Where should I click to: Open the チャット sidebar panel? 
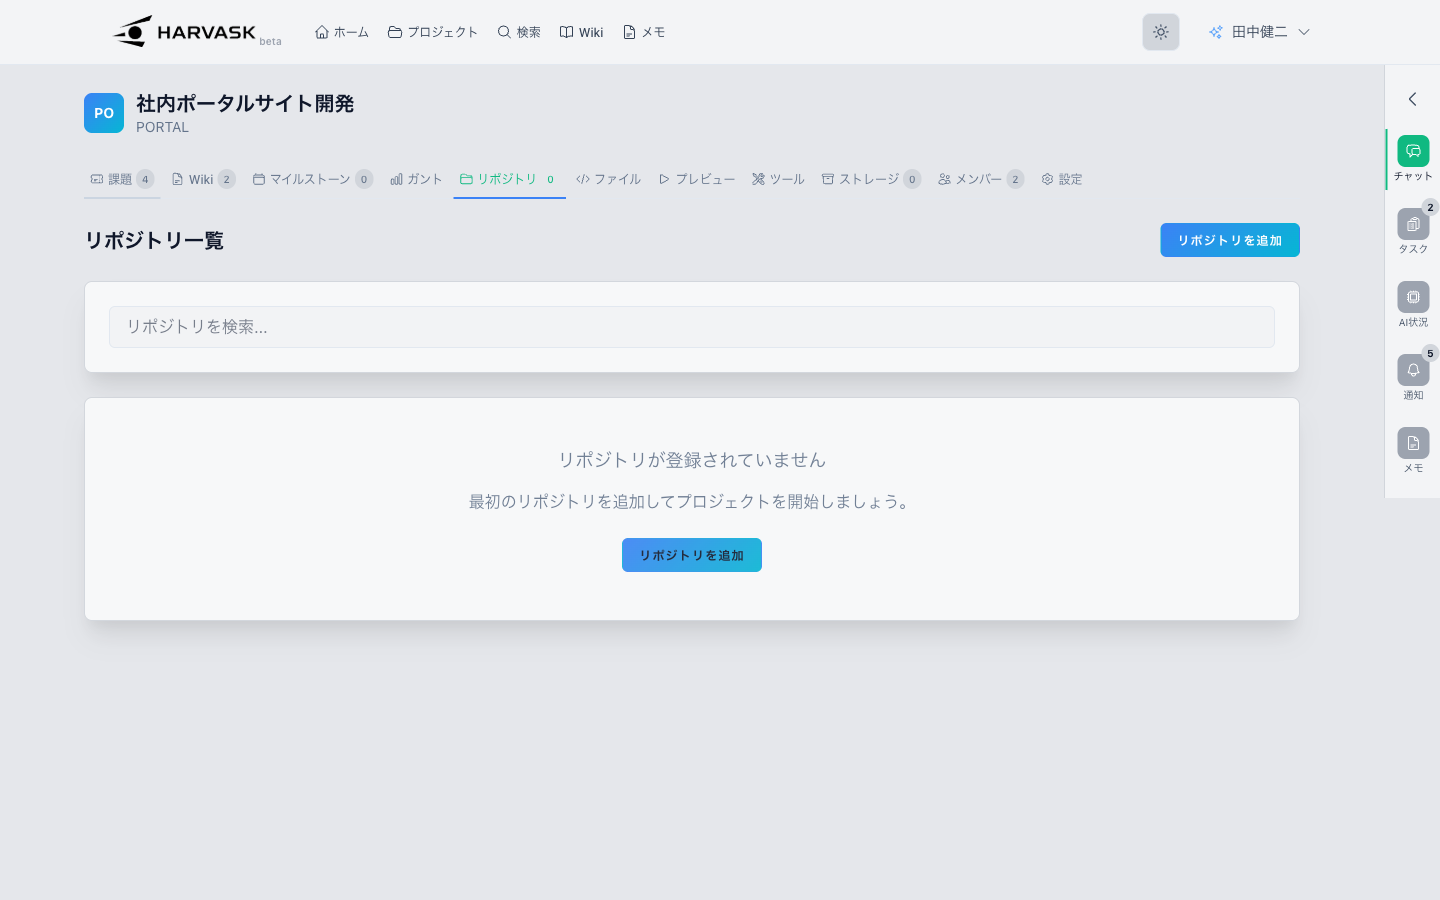[1412, 152]
